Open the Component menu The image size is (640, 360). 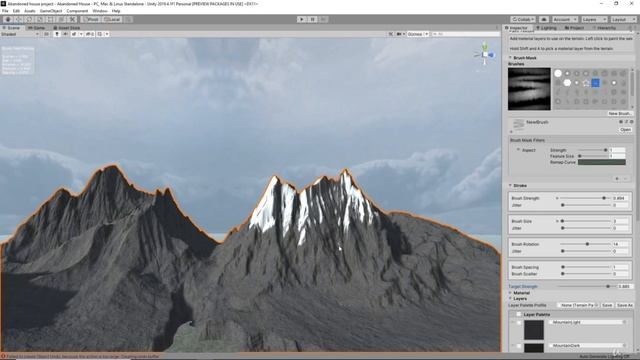(77, 11)
